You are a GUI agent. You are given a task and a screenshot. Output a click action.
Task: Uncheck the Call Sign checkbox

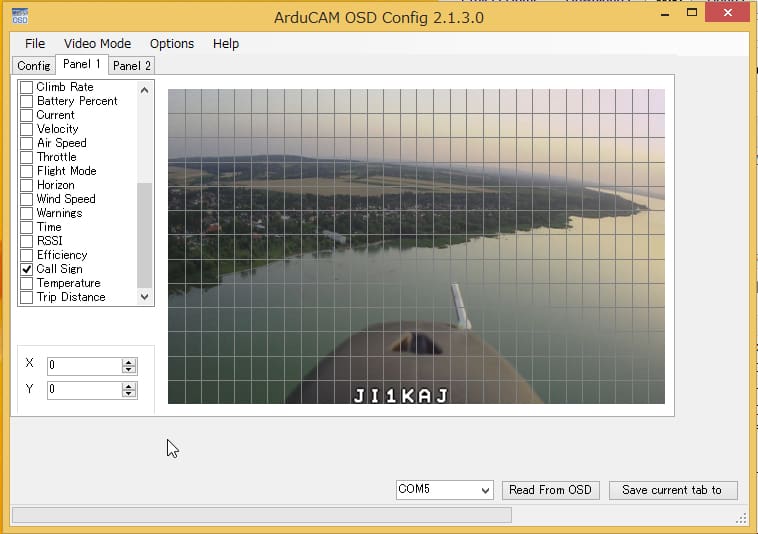click(27, 269)
